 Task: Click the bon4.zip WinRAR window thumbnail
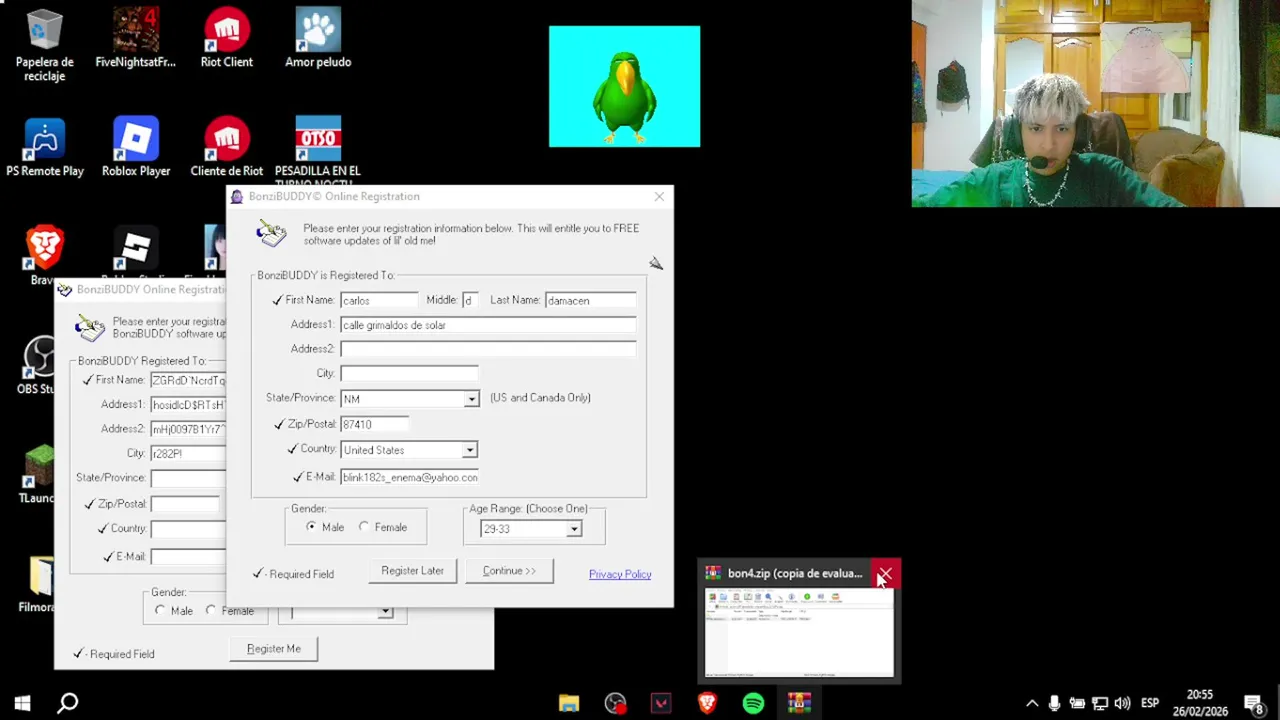click(x=799, y=633)
